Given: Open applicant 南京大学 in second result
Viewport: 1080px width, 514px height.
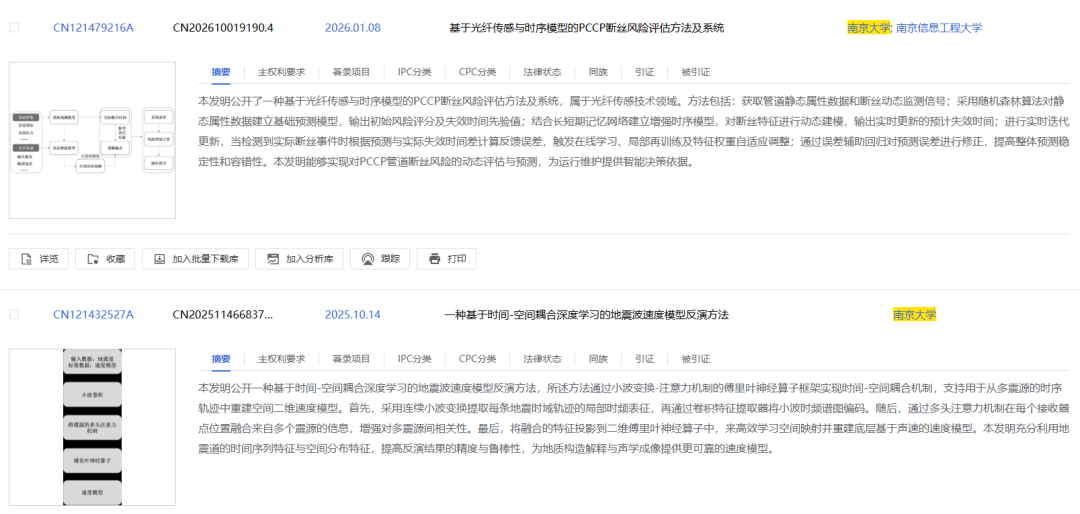Looking at the screenshot, I should (x=915, y=314).
